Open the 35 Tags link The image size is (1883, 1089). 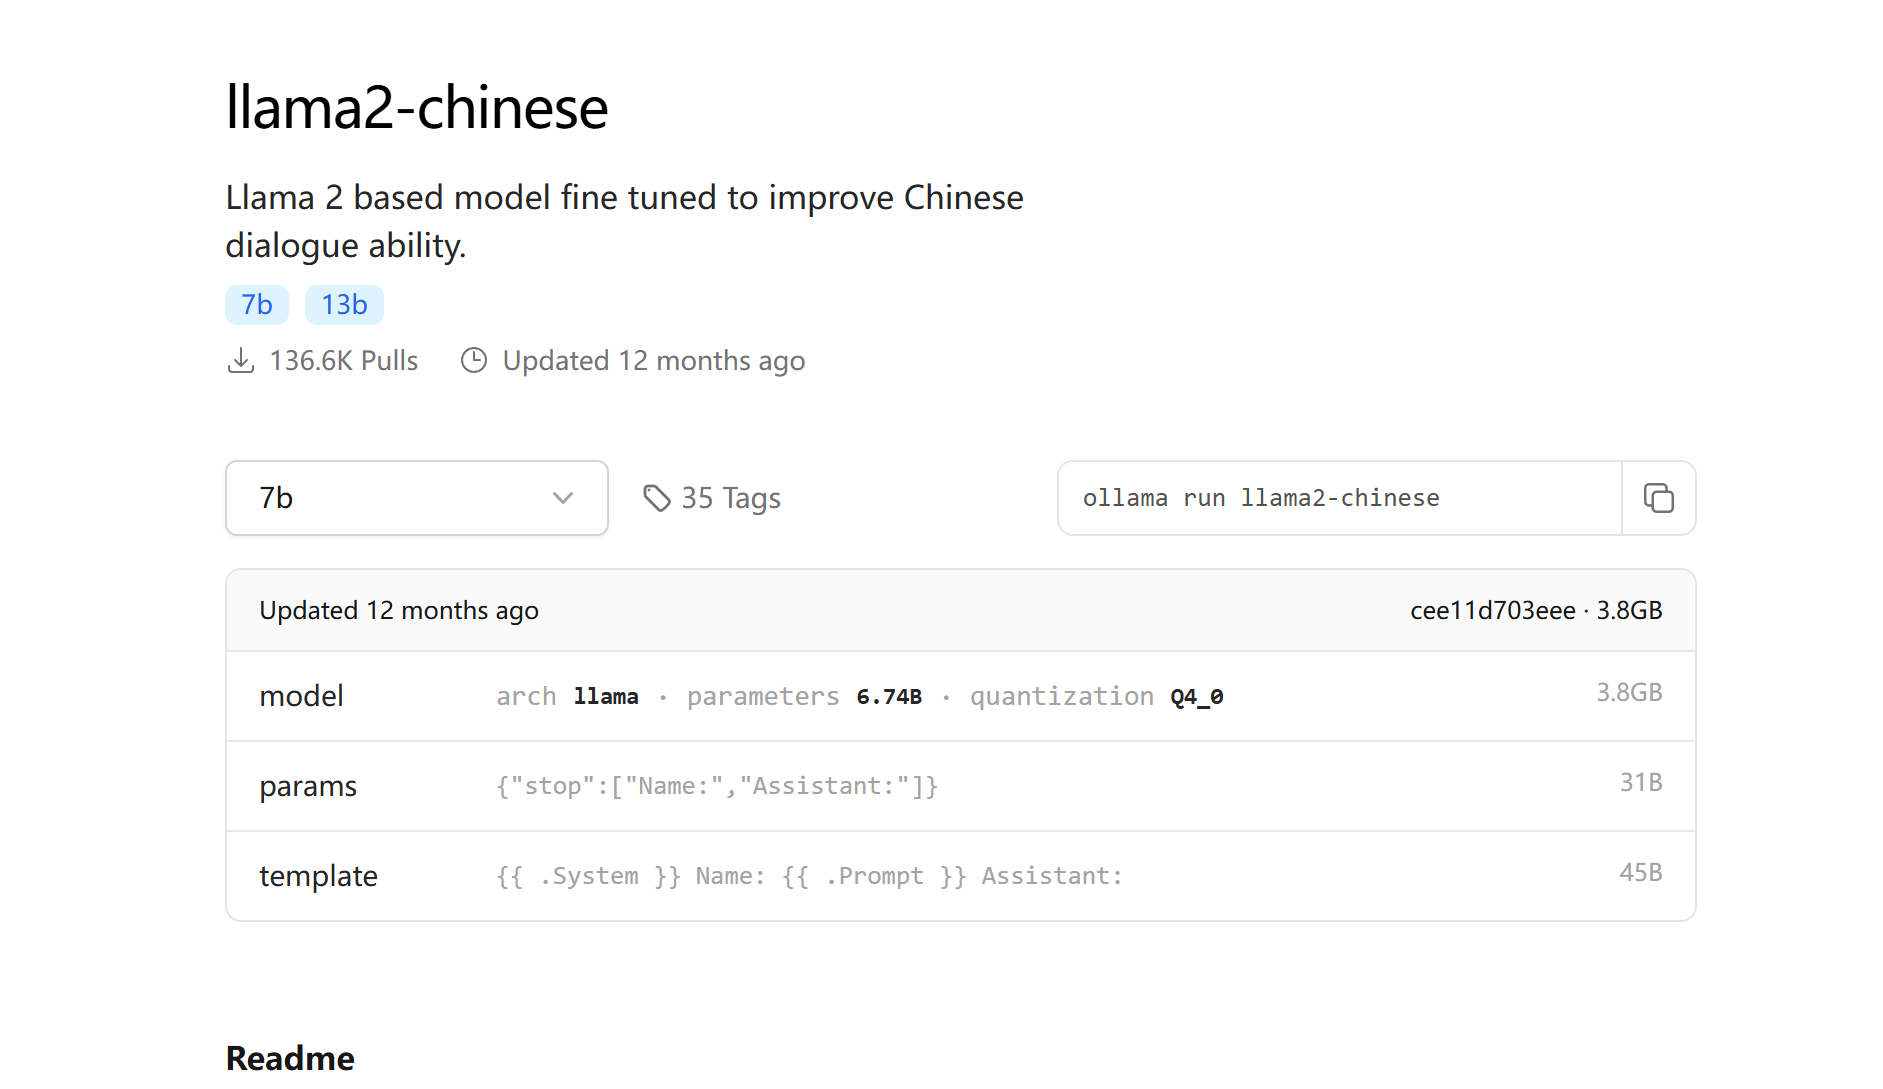712,498
